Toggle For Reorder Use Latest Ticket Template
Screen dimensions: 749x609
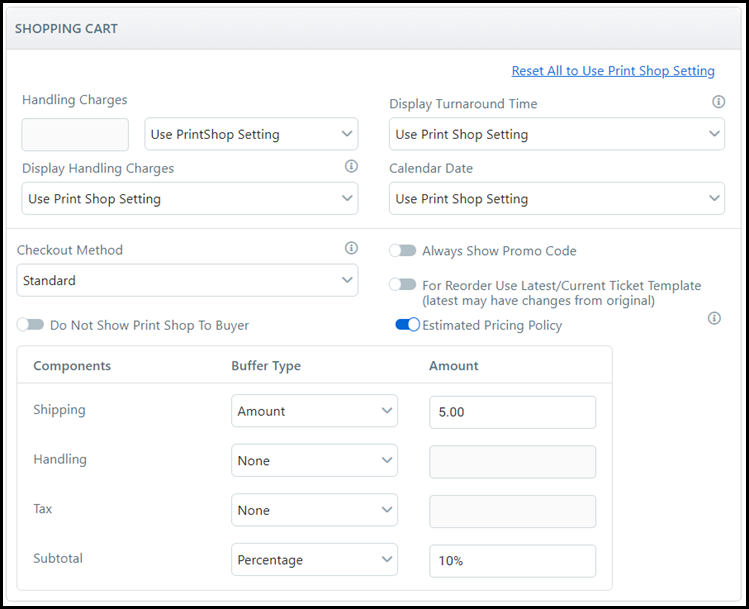tap(403, 285)
